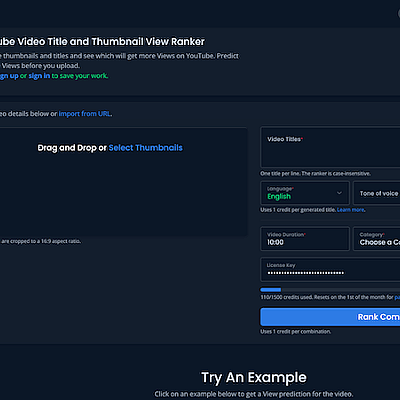Click the 'Video Title and Thumbnail View Ranker' heading

[x=102, y=42]
